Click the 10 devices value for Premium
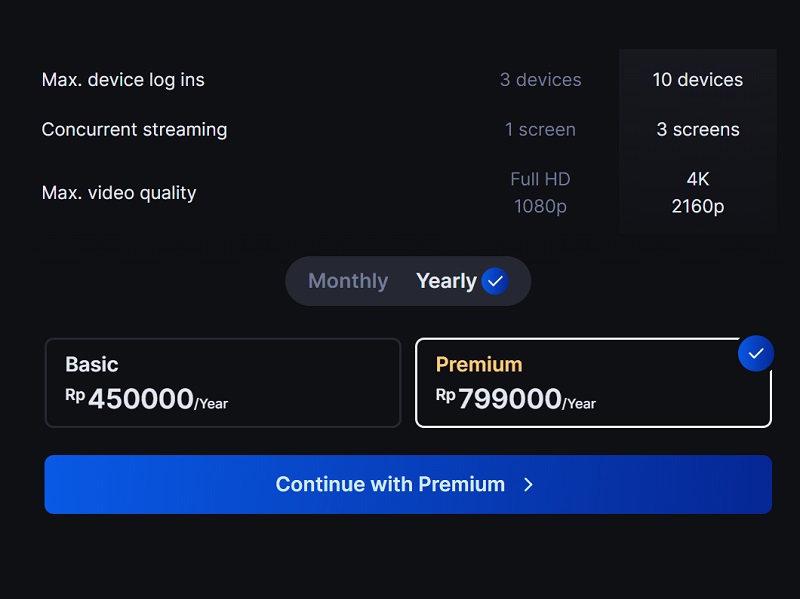The image size is (800, 599). pos(697,80)
